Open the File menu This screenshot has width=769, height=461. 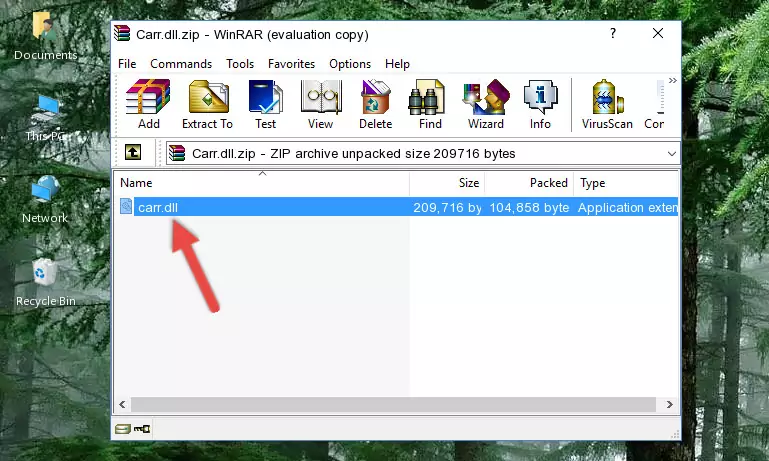tap(127, 64)
